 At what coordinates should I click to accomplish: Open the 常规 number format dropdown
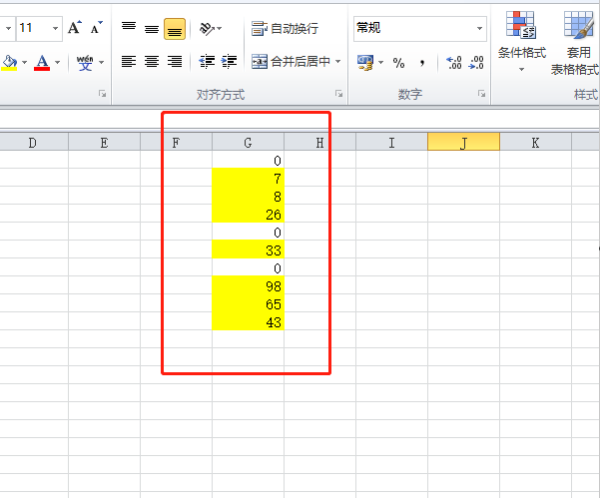click(x=479, y=28)
